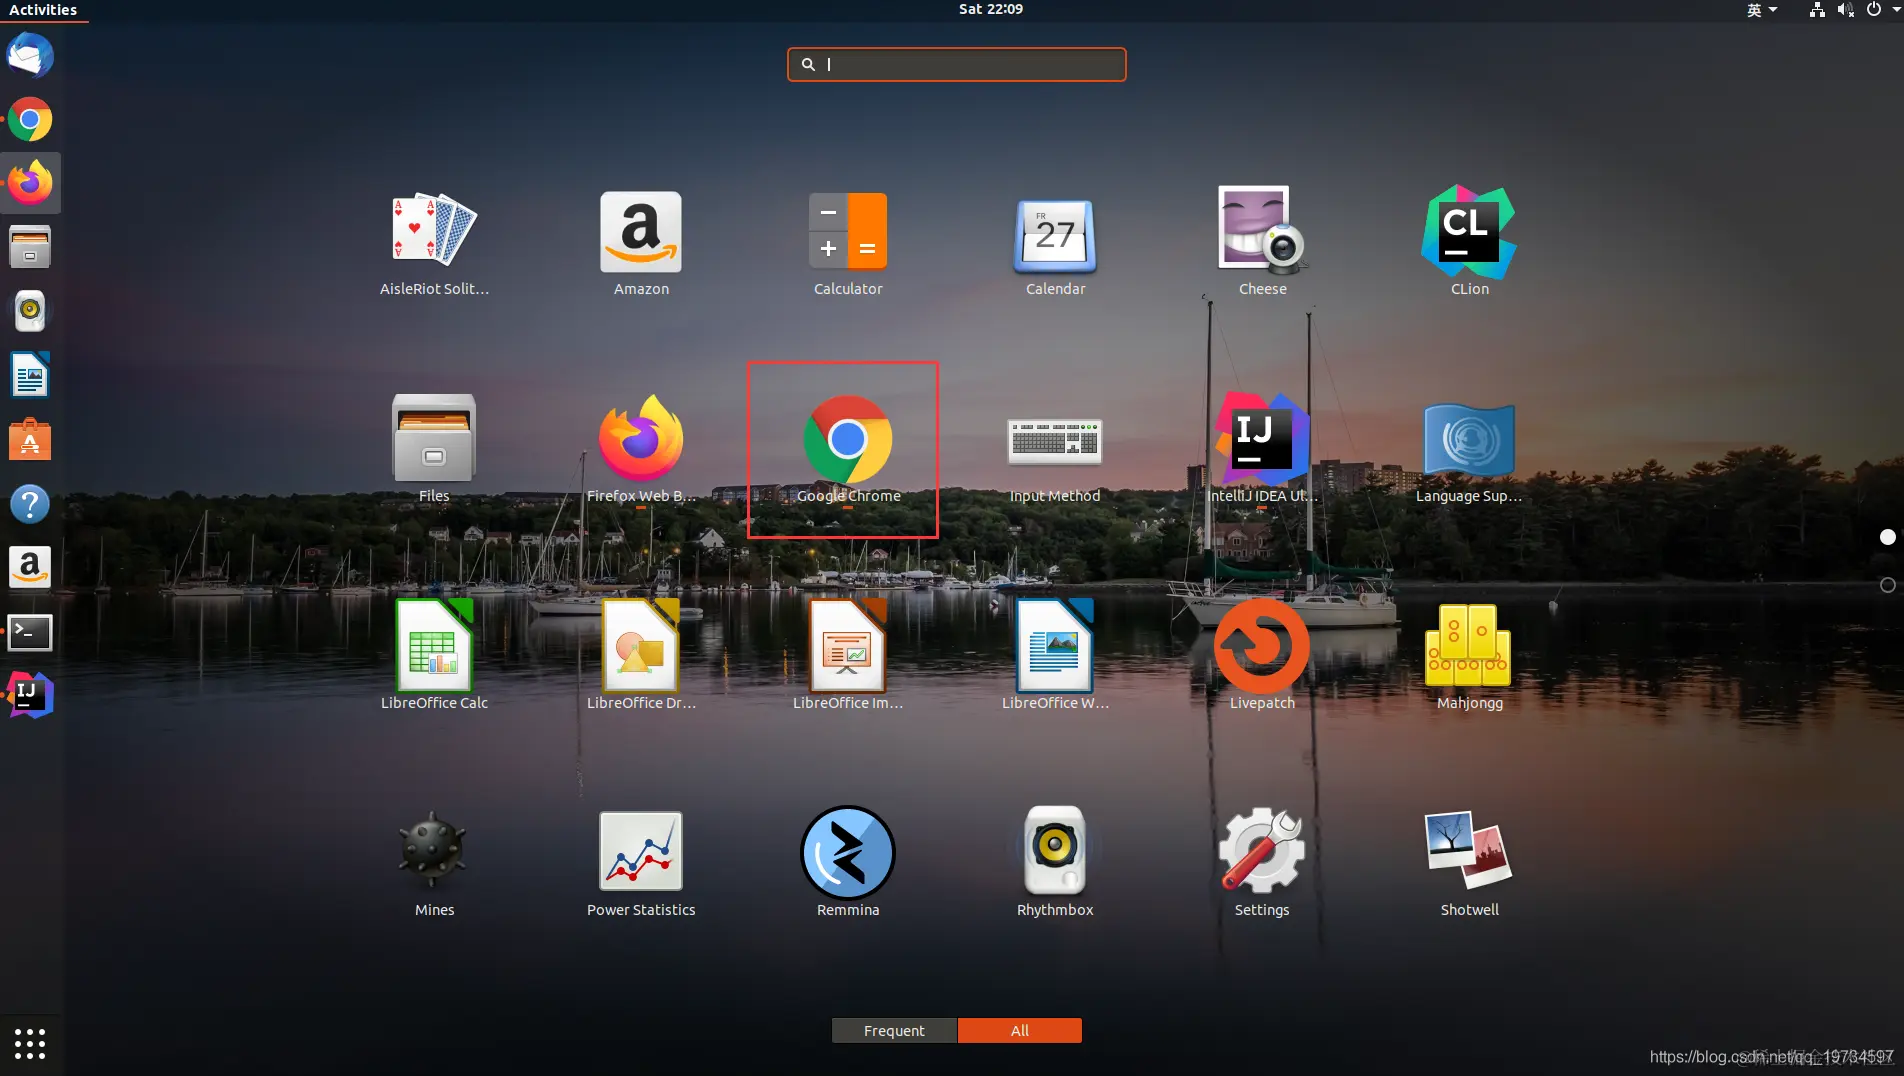Viewport: 1904px width, 1076px height.
Task: Open Terminal from the dock
Action: coord(30,631)
